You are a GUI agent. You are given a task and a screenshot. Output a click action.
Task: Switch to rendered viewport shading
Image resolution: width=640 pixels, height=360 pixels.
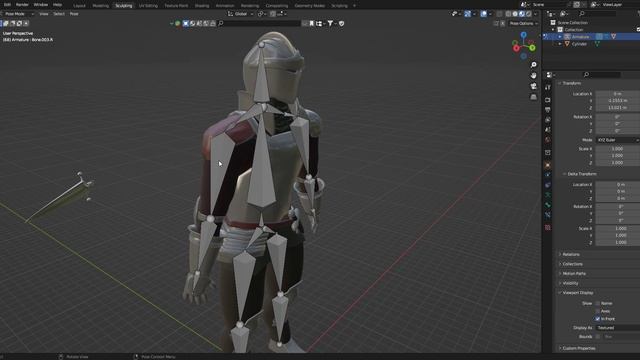(x=529, y=14)
